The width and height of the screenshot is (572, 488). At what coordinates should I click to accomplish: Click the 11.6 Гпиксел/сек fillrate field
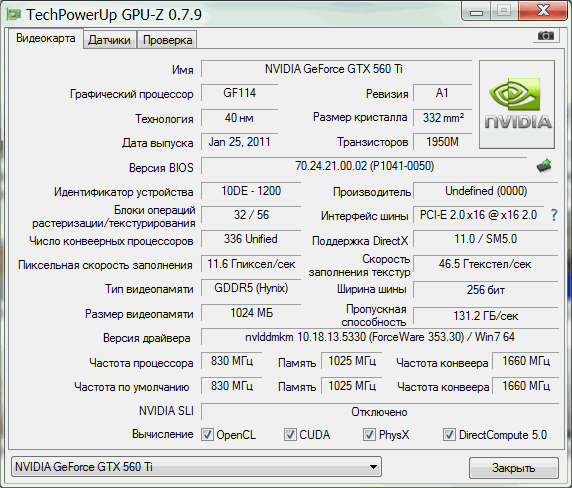point(251,264)
